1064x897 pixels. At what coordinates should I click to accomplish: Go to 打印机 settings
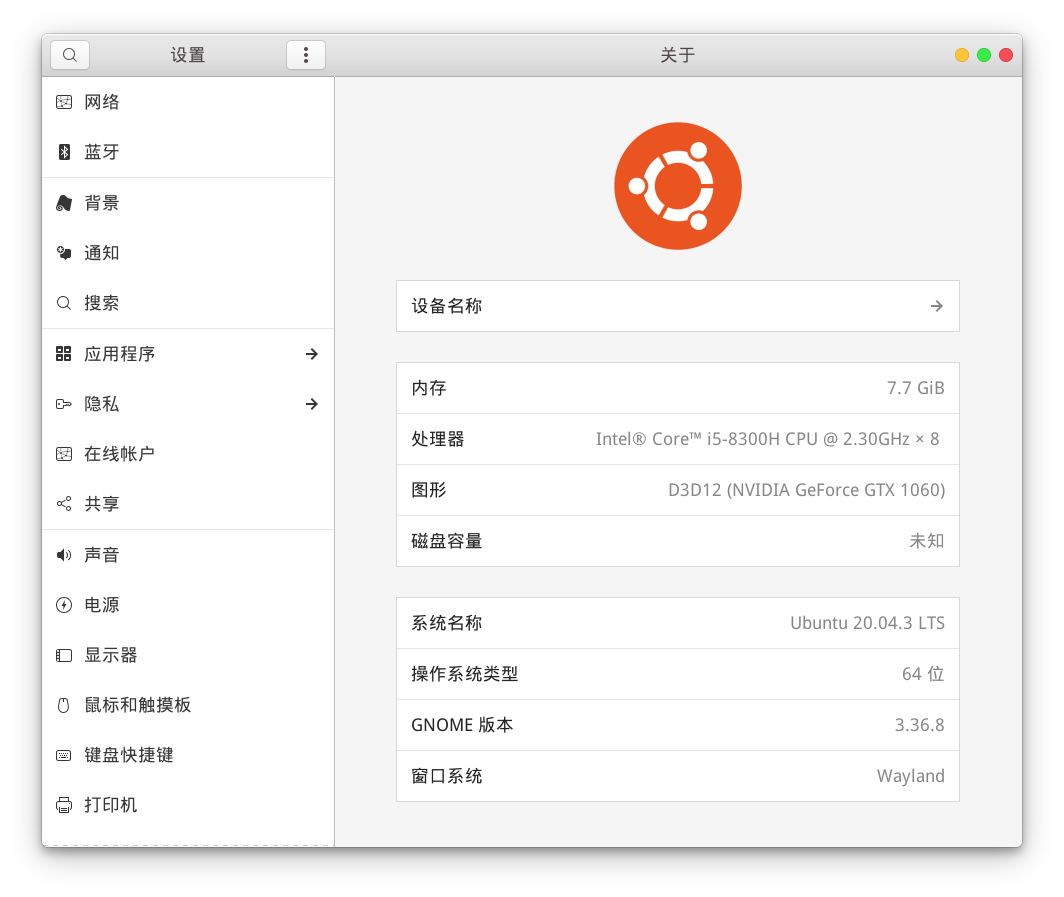coord(188,805)
